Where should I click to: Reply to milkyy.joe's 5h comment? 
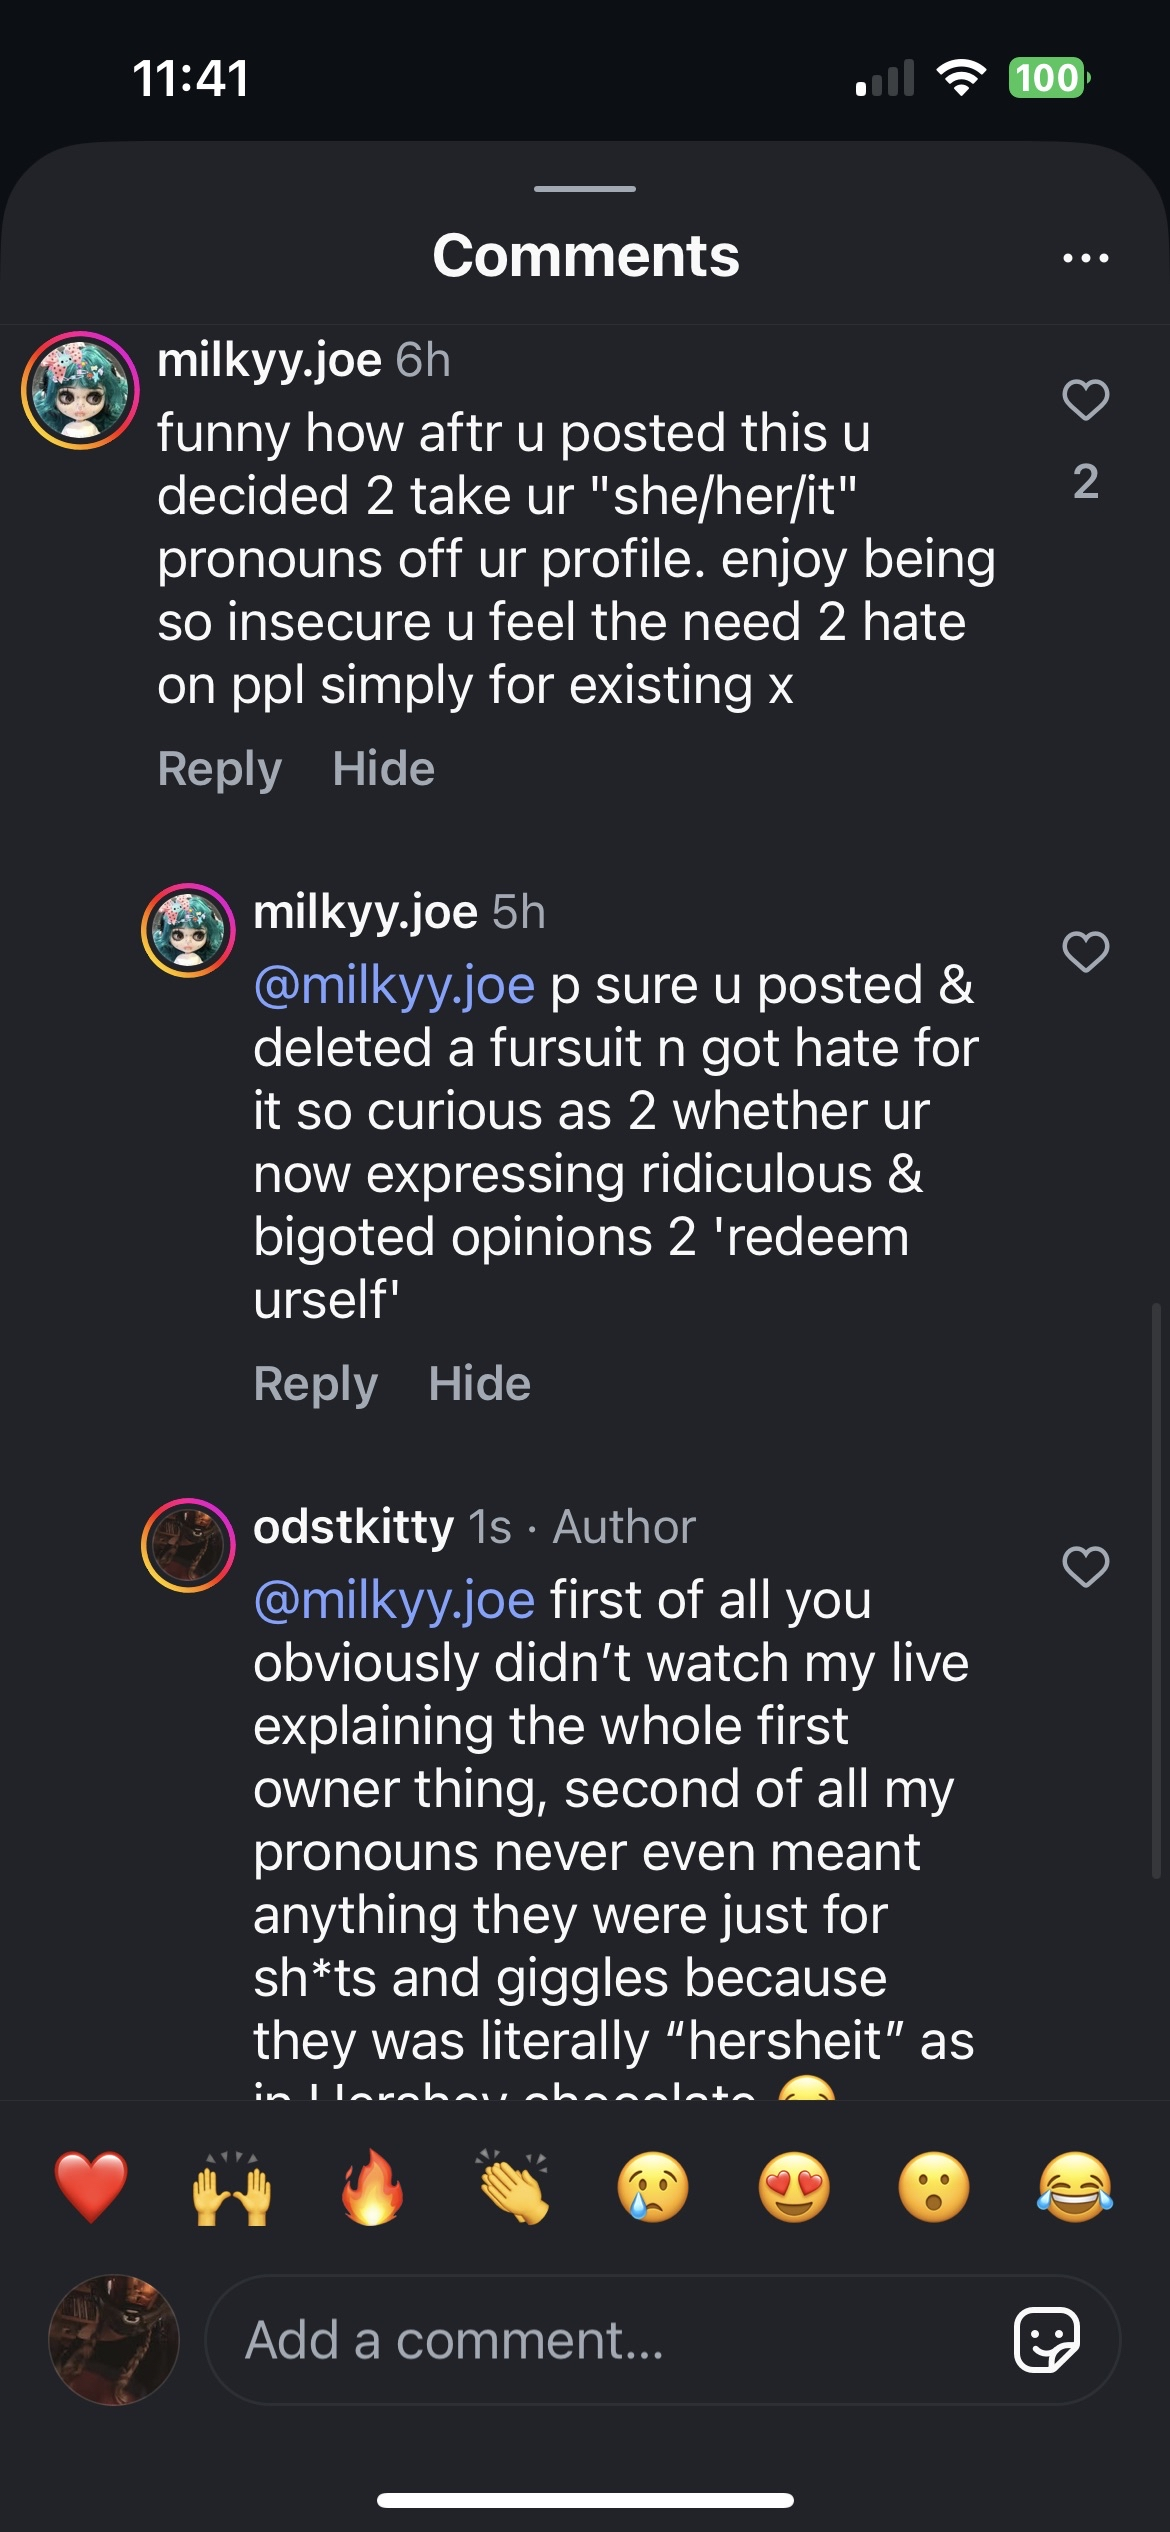315,1384
